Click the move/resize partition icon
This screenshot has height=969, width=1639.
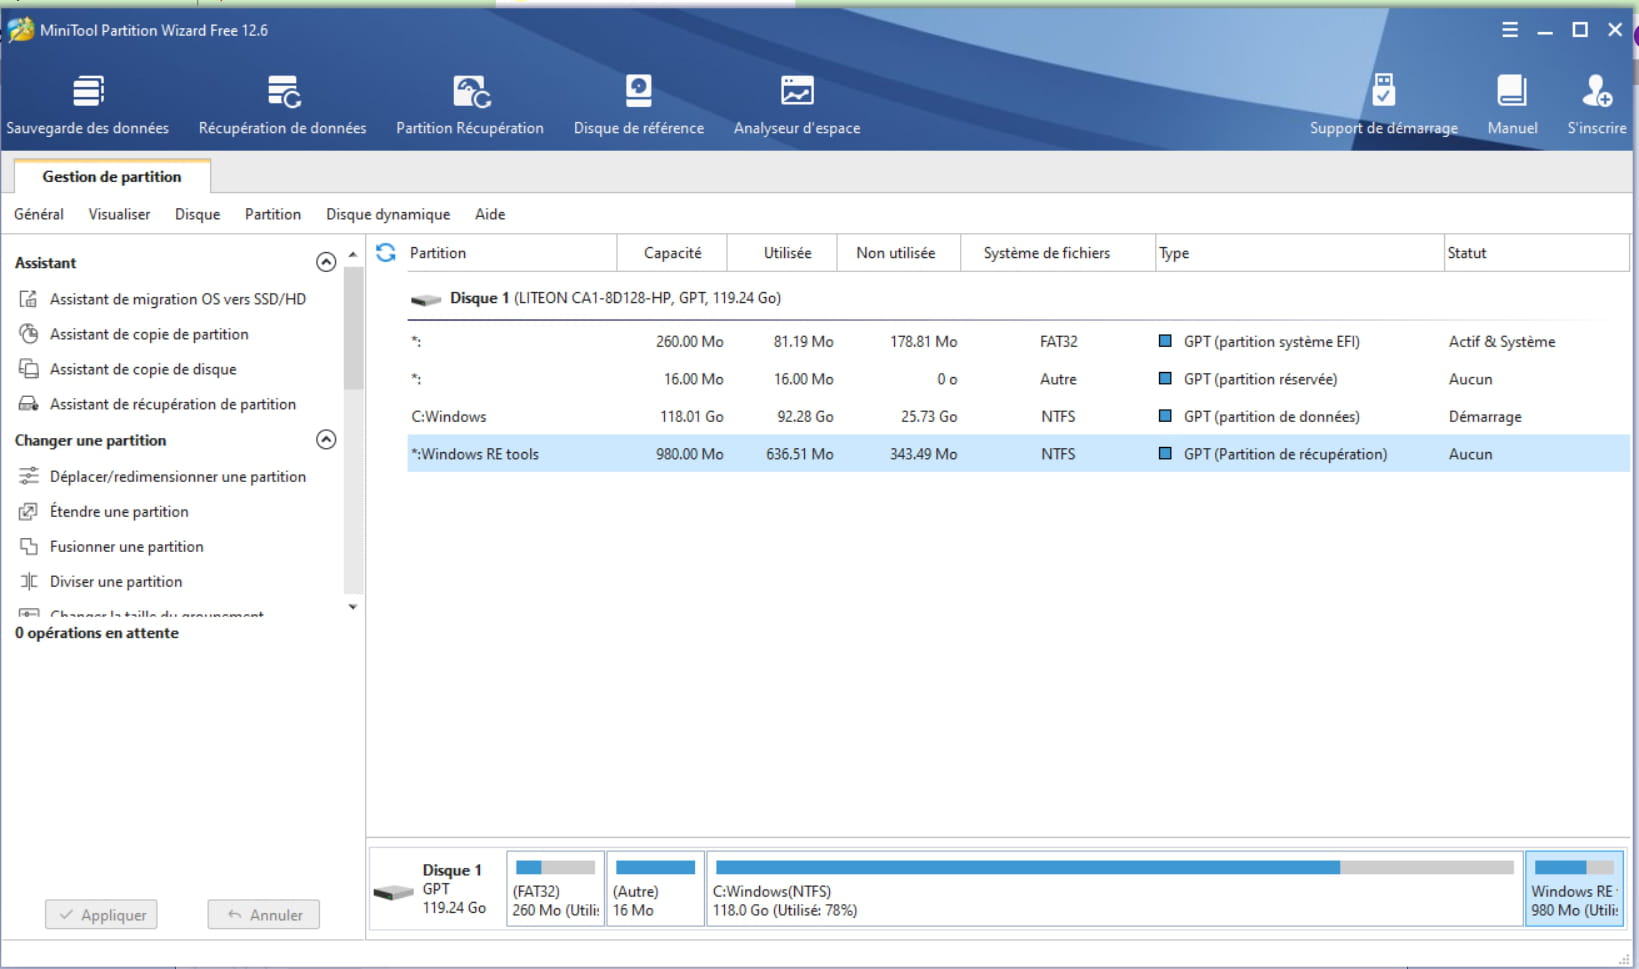coord(29,476)
